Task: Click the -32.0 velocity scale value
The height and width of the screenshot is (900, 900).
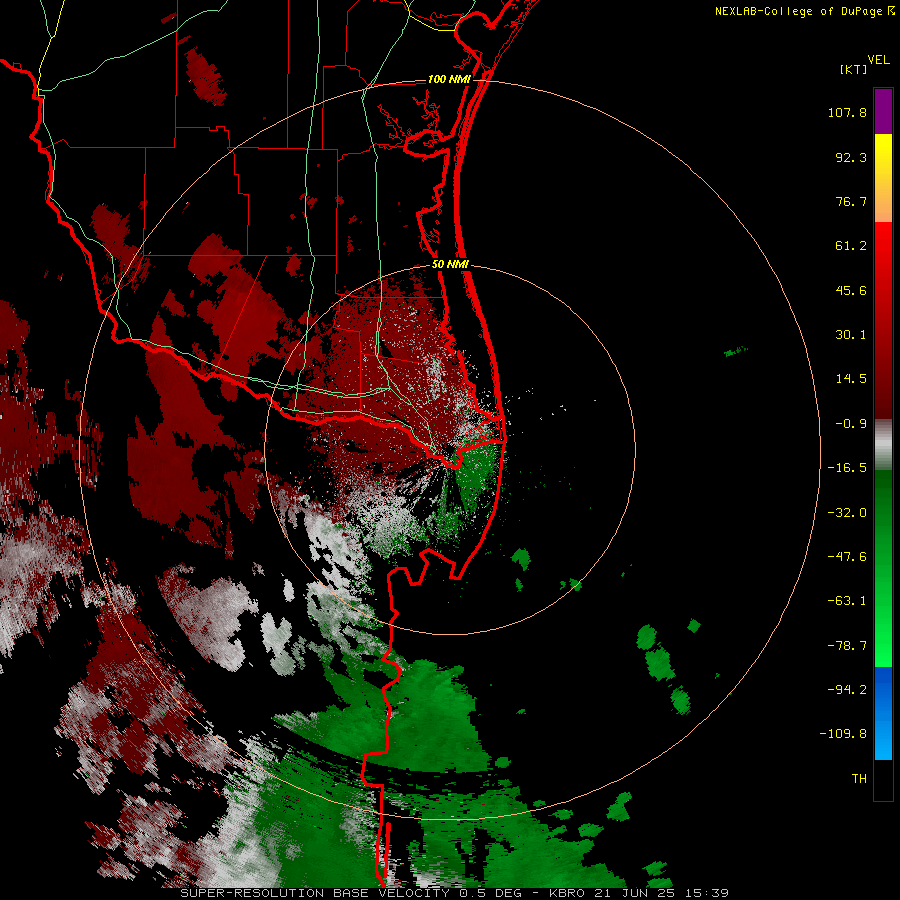Action: pyautogui.click(x=847, y=513)
